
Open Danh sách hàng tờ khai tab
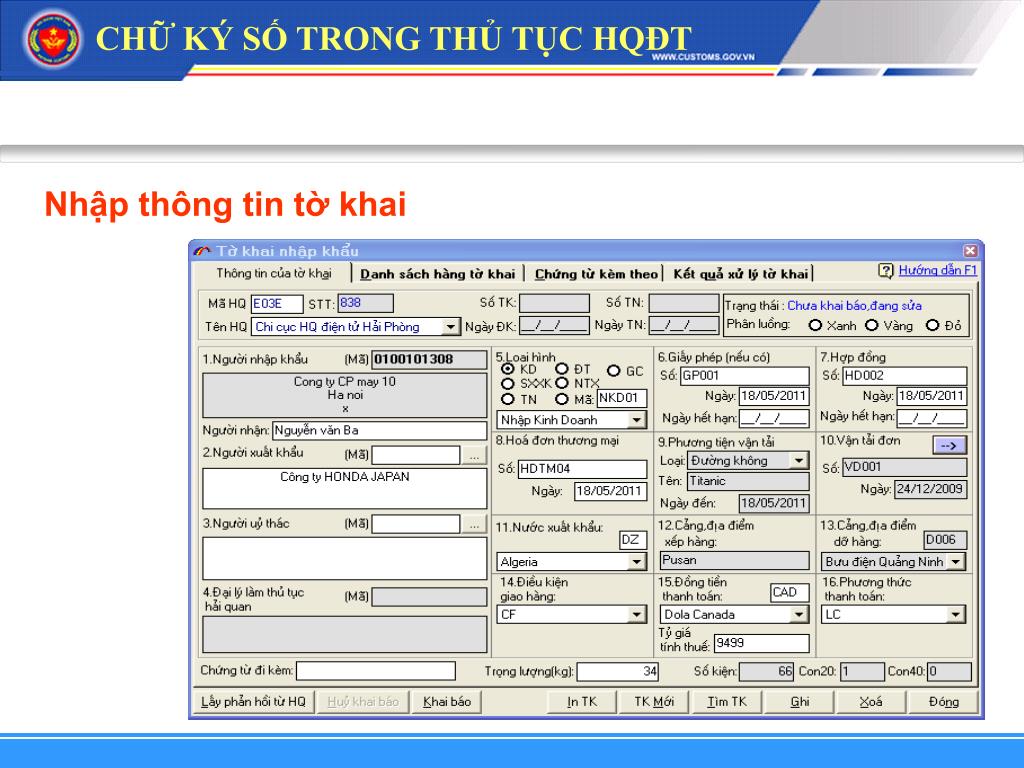[x=438, y=274]
